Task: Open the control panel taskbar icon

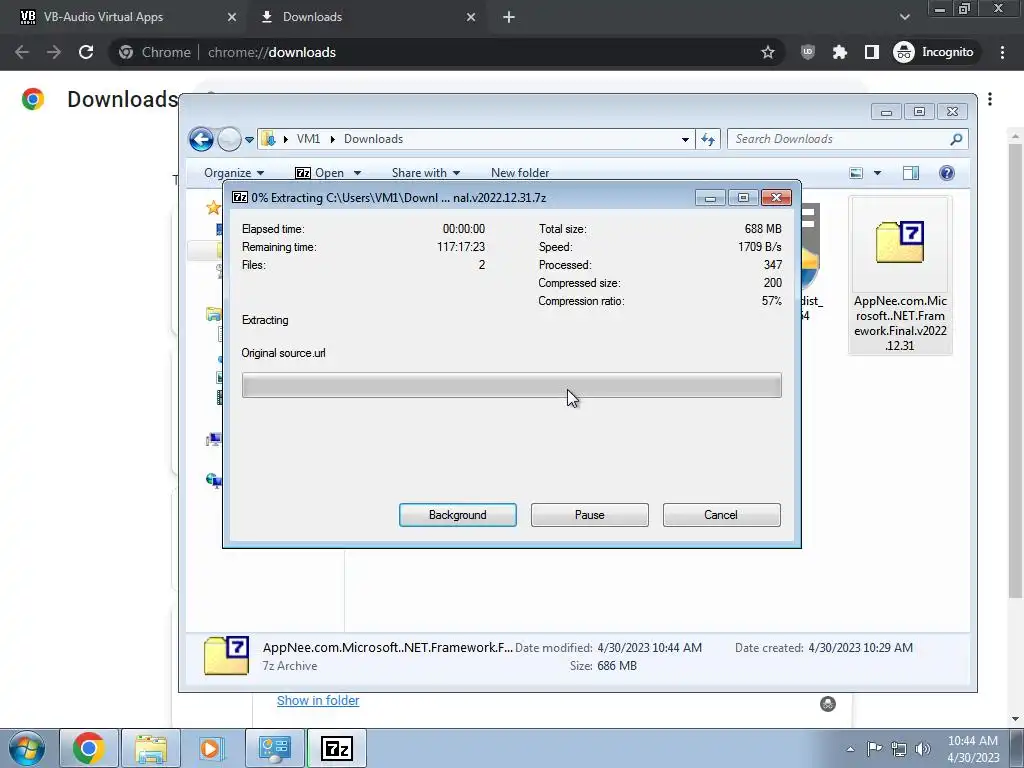Action: 275,748
